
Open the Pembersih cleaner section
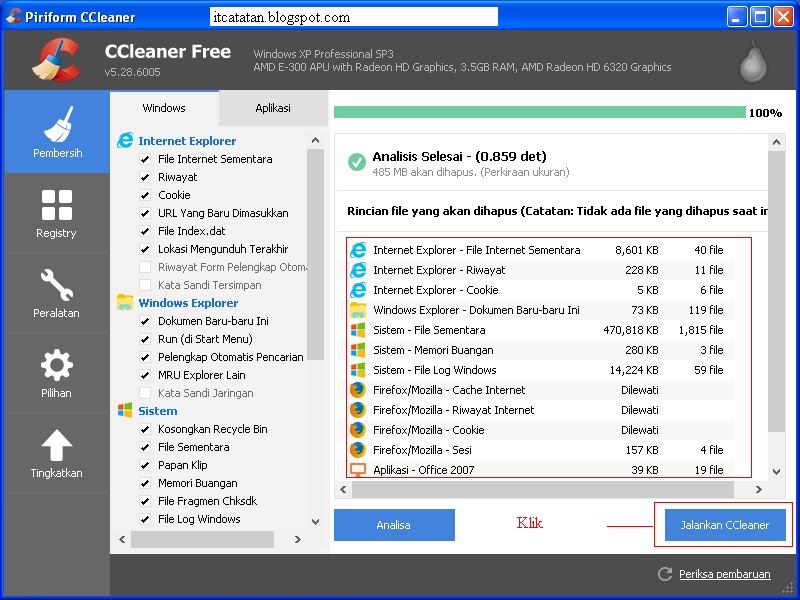pyautogui.click(x=57, y=132)
